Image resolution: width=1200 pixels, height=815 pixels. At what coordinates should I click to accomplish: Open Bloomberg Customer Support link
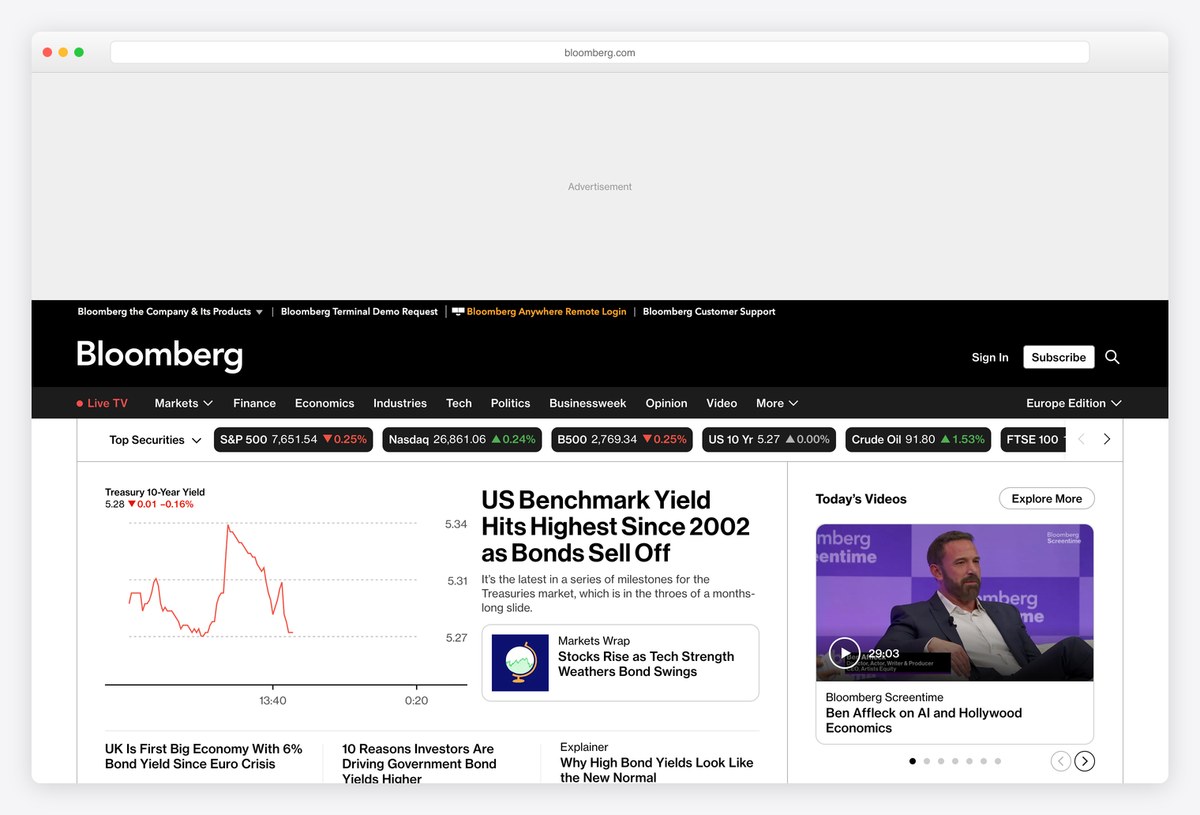709,312
